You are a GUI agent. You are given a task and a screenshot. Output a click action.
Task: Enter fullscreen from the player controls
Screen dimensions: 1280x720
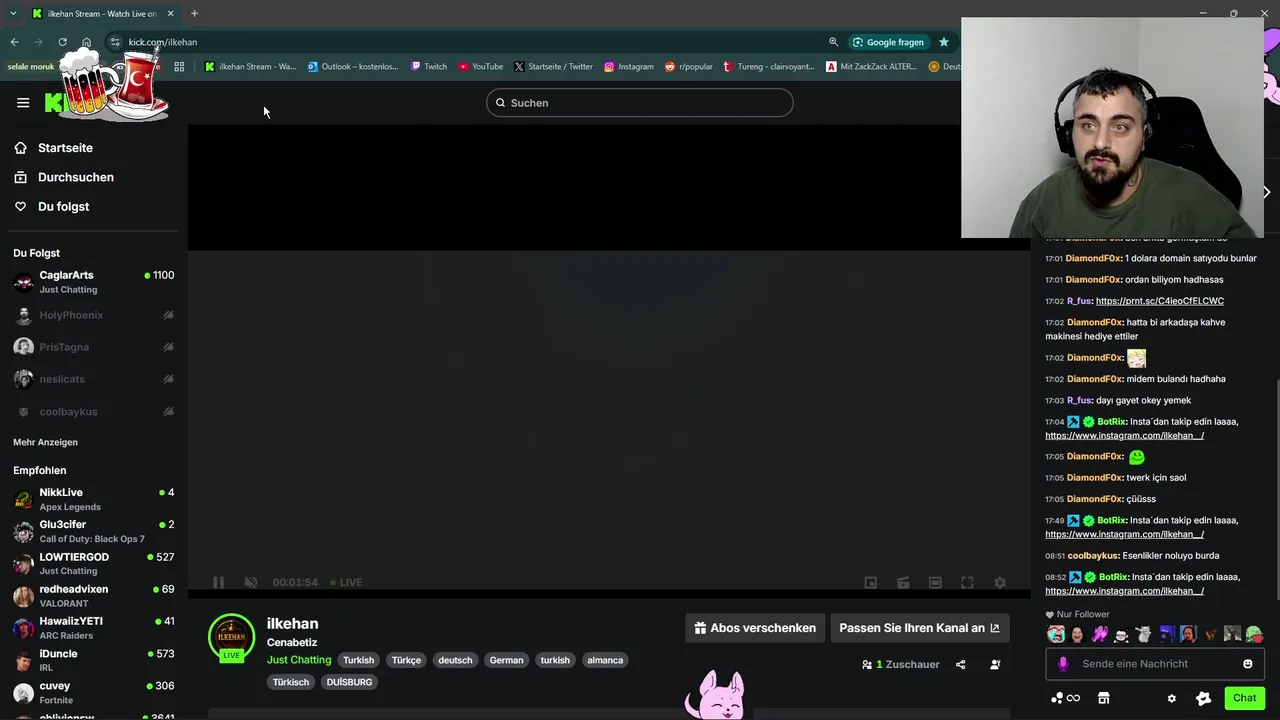point(967,582)
